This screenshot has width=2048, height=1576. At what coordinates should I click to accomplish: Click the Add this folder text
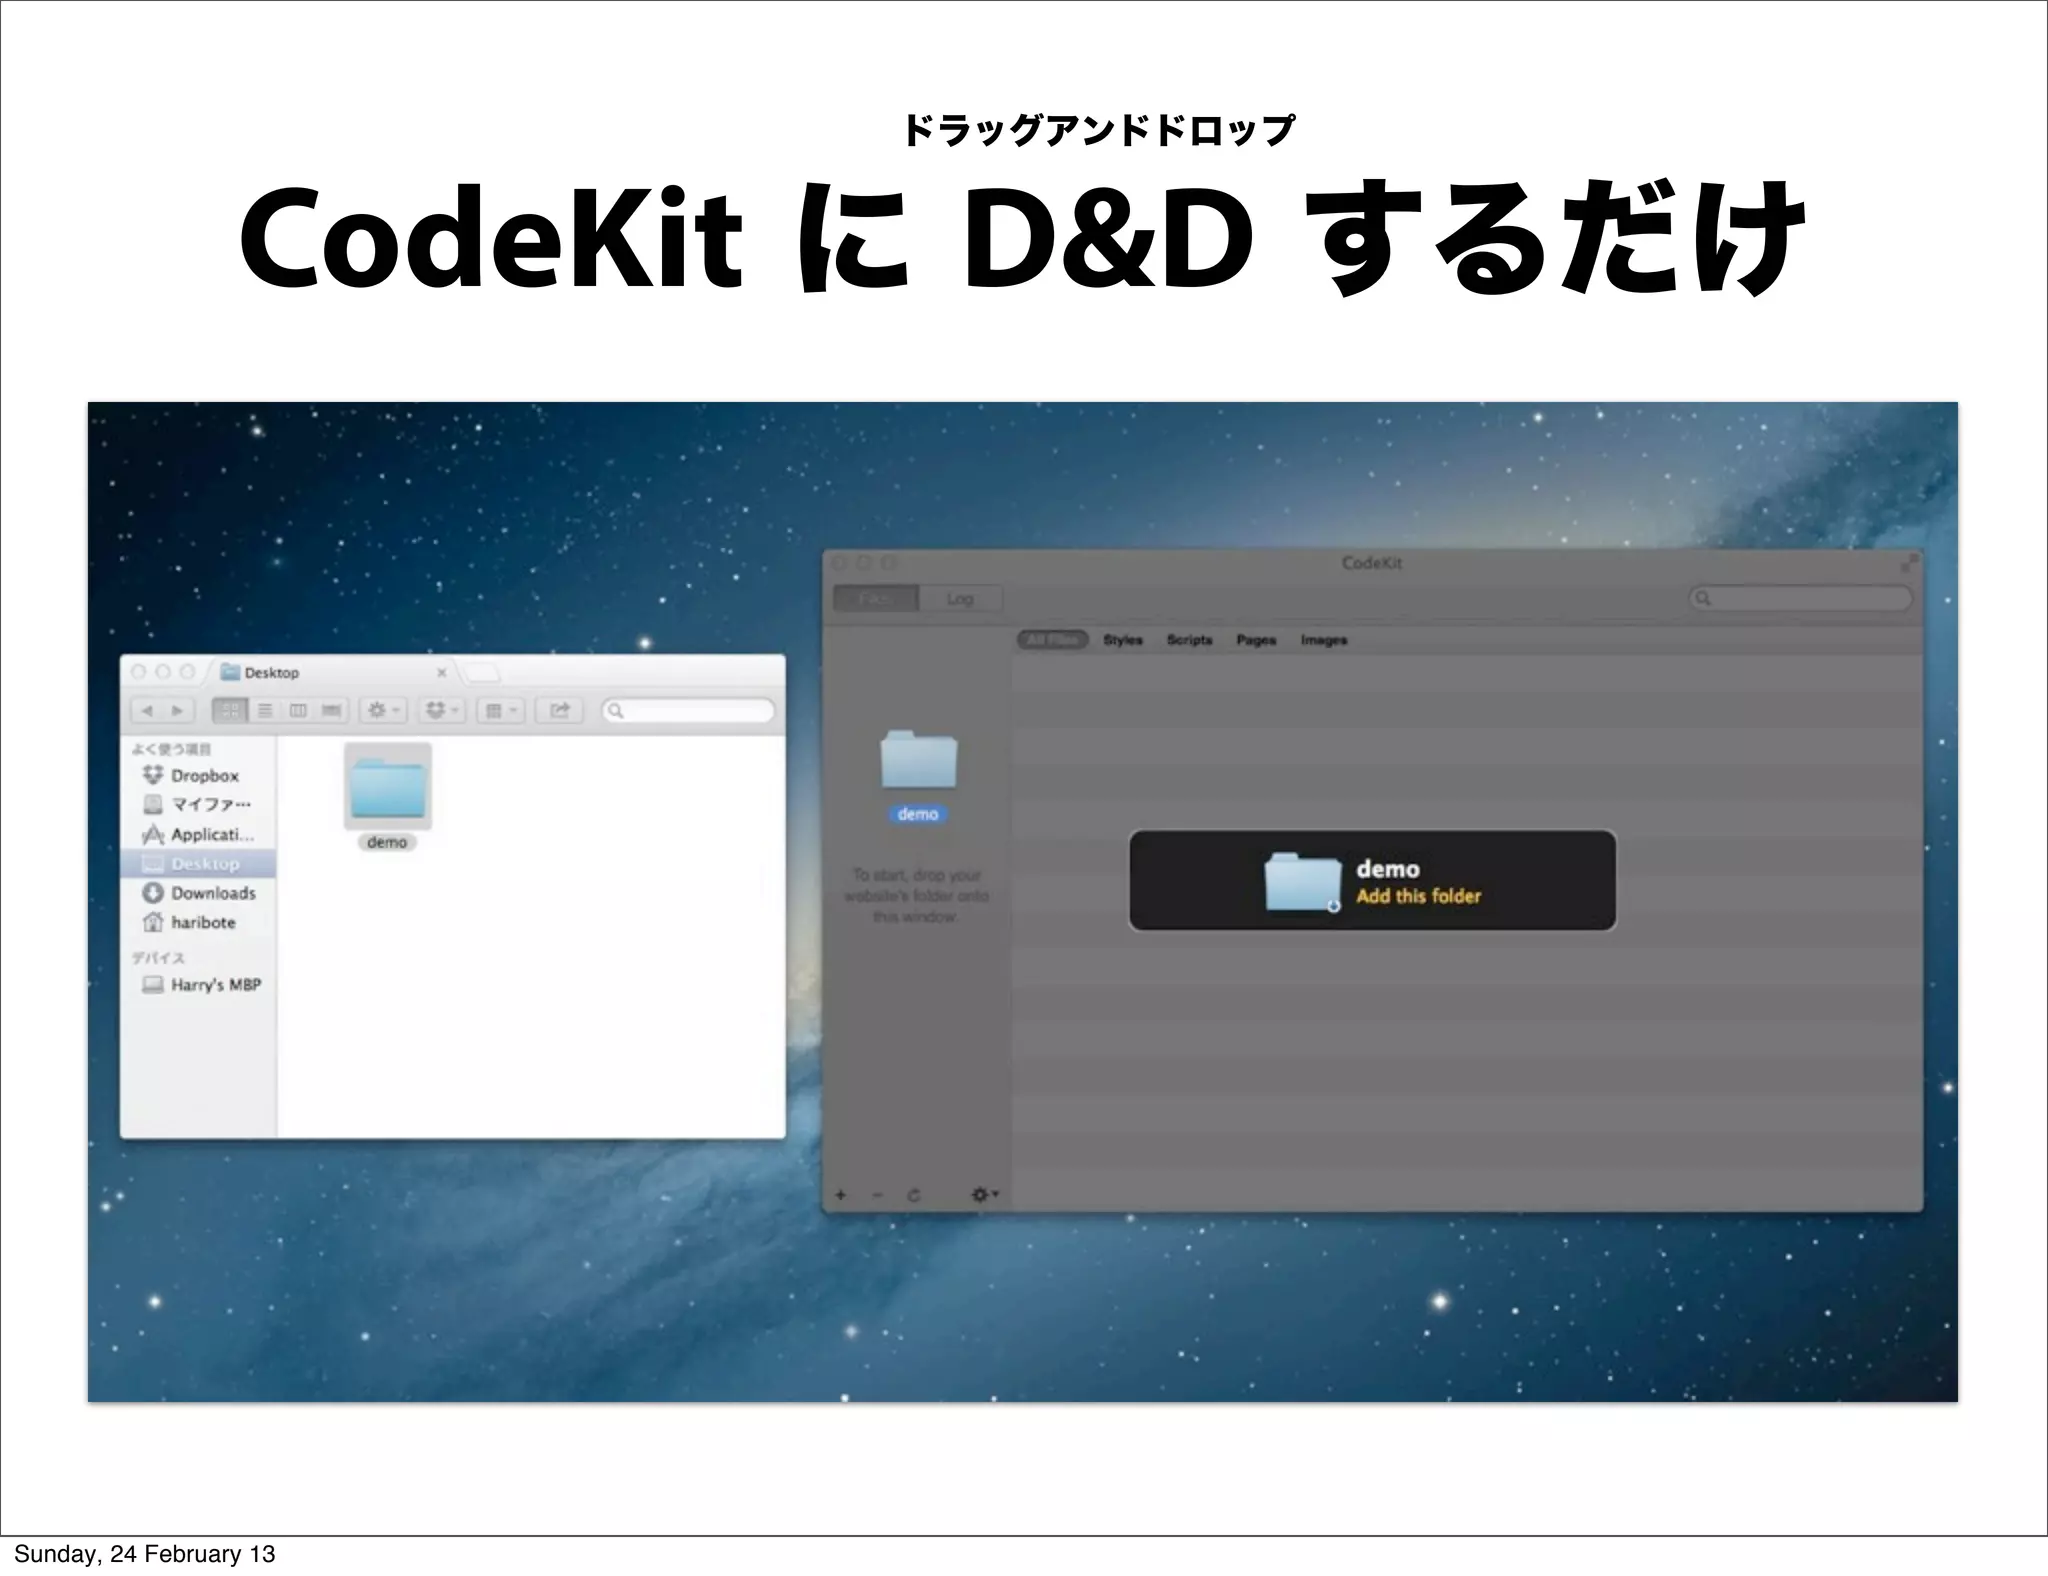1418,896
